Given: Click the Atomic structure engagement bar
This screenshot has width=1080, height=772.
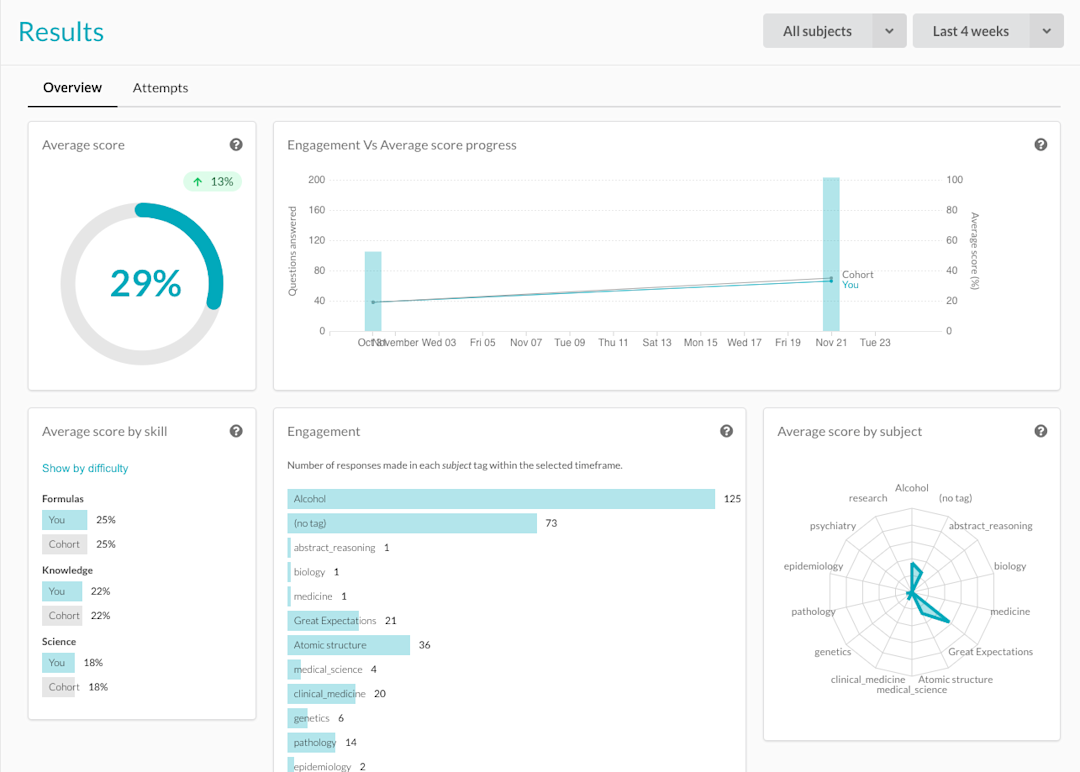Looking at the screenshot, I should point(348,644).
